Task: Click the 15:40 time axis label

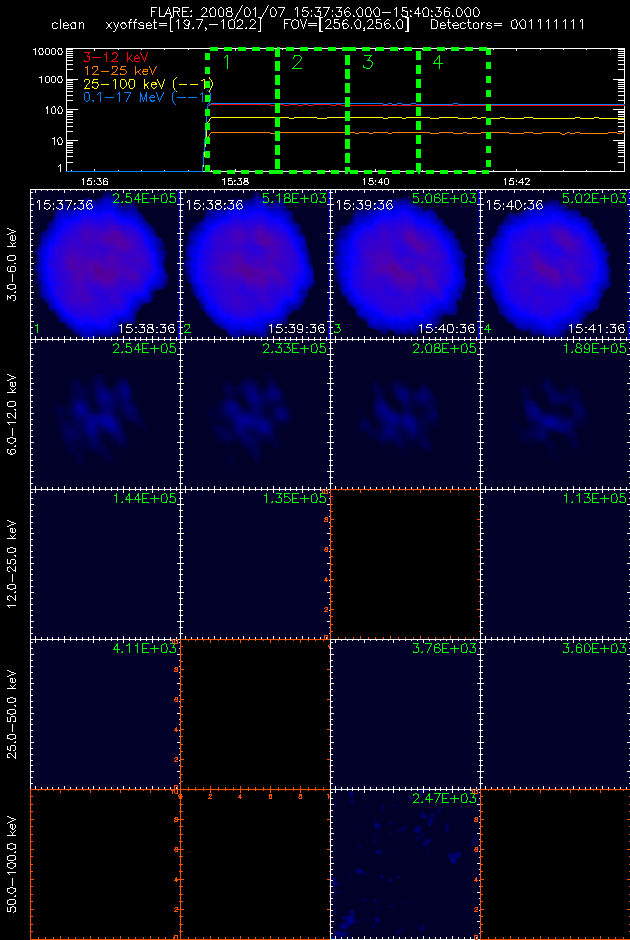Action: tap(376, 180)
